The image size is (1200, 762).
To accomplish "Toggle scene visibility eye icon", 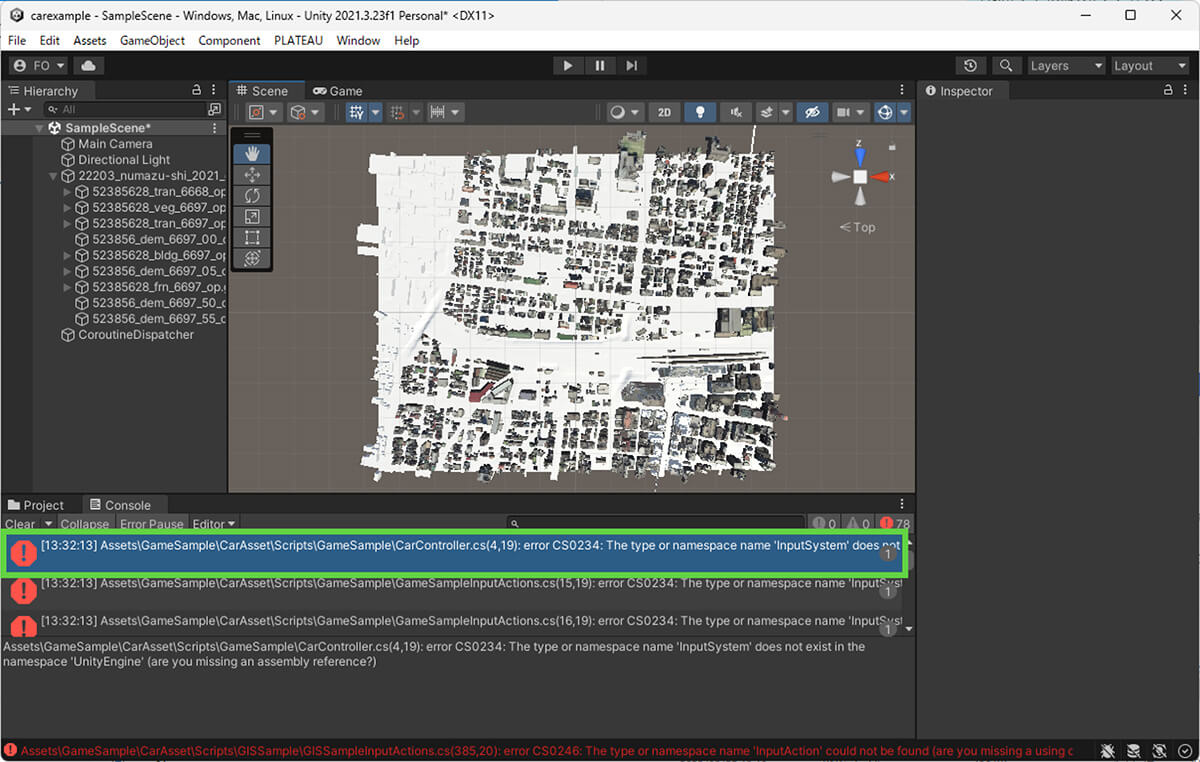I will [811, 113].
